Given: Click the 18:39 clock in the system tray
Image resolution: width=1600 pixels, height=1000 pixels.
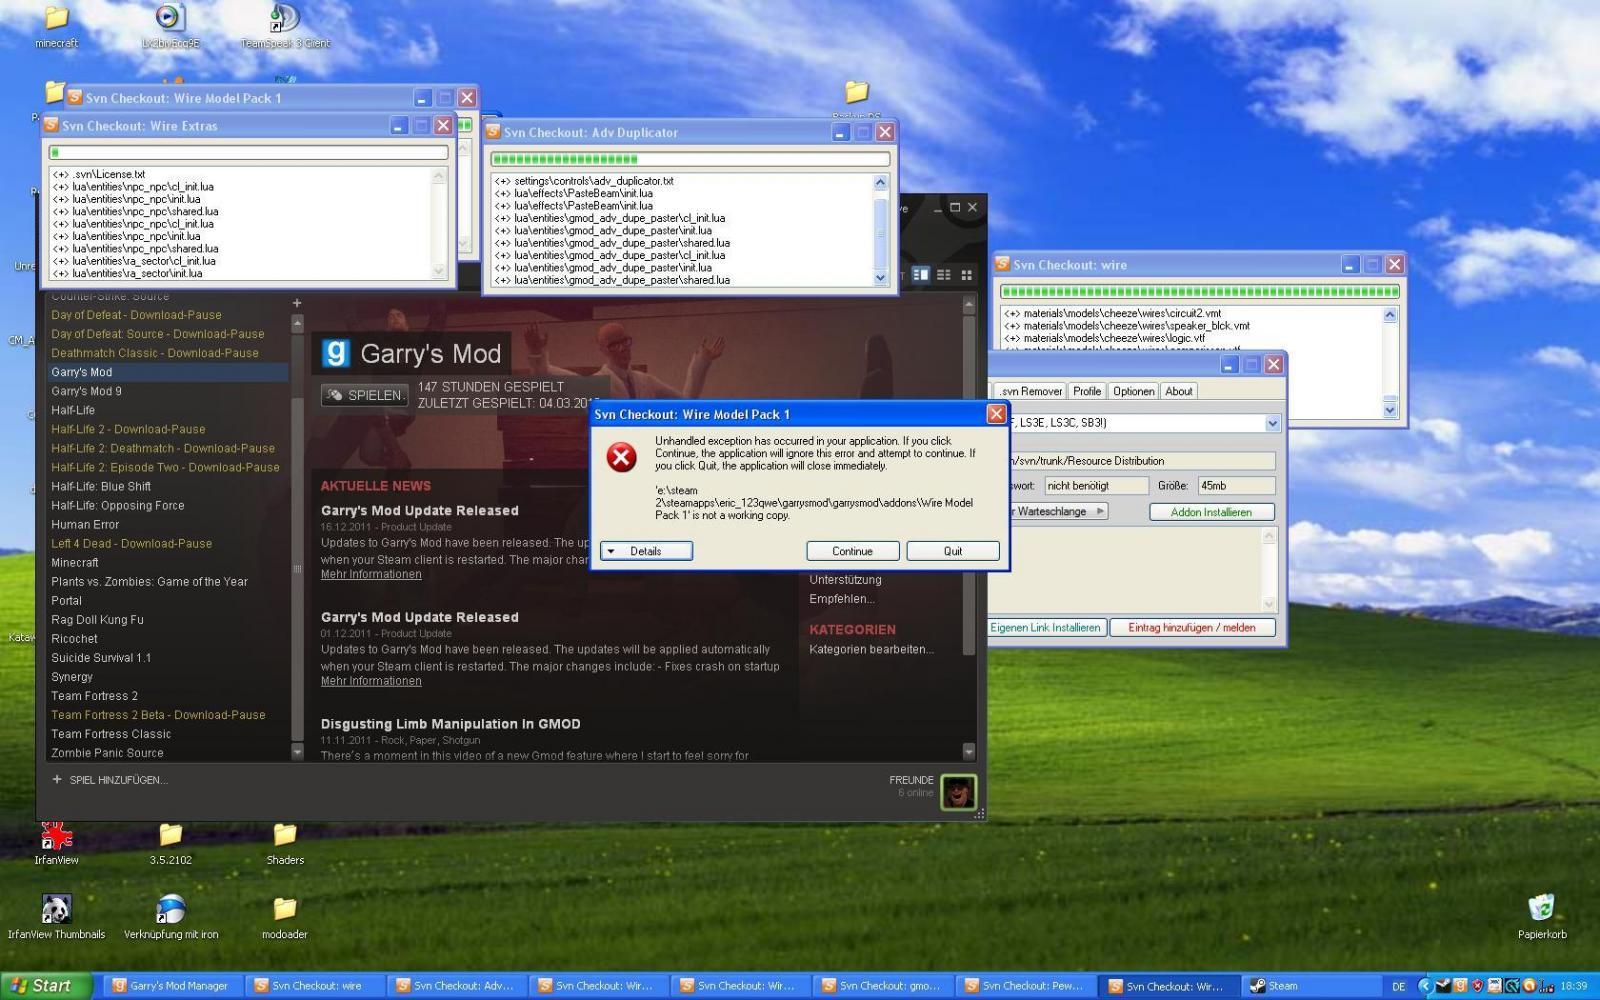Looking at the screenshot, I should (x=1573, y=986).
